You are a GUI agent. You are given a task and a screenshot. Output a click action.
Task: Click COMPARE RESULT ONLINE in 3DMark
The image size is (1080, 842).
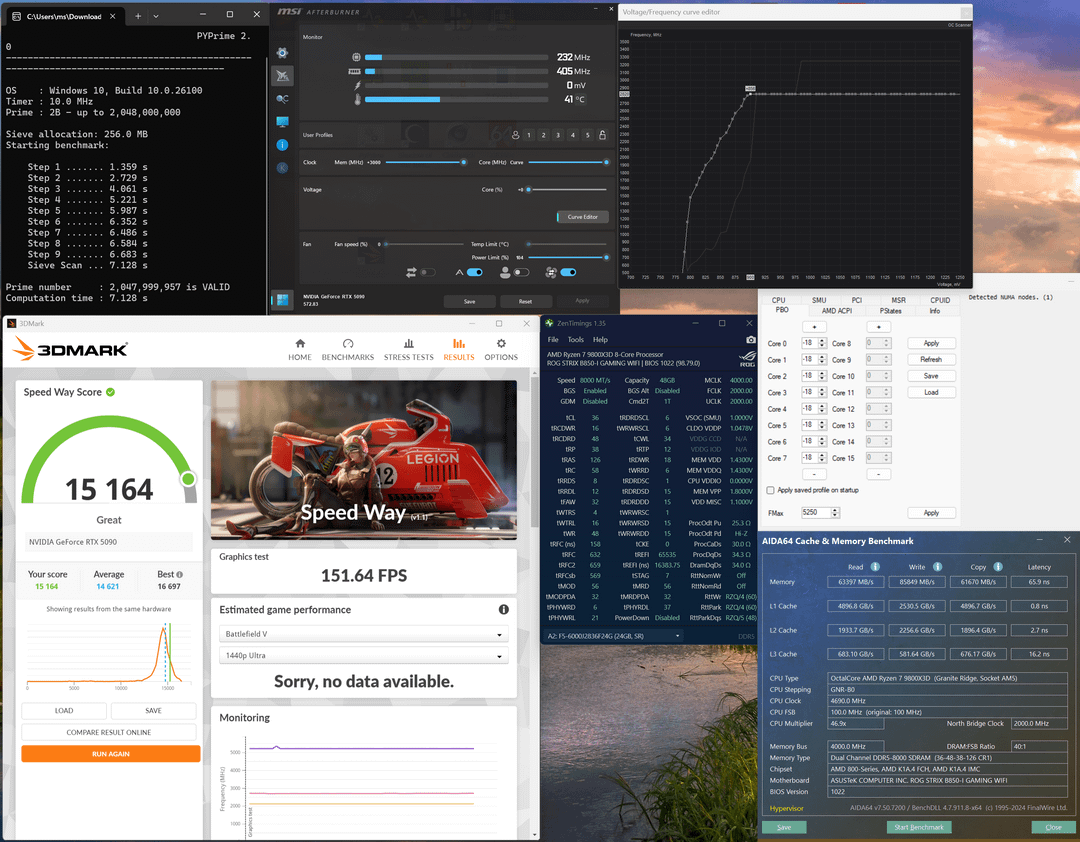(109, 732)
